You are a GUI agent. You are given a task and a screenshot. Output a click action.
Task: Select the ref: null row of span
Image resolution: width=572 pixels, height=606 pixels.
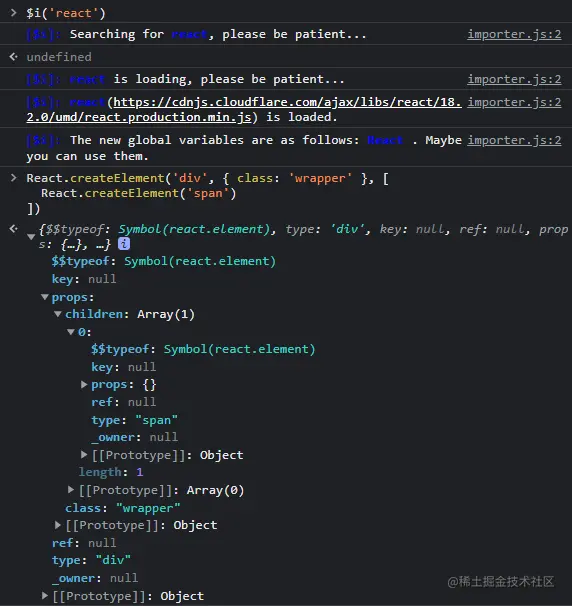pyautogui.click(x=123, y=402)
